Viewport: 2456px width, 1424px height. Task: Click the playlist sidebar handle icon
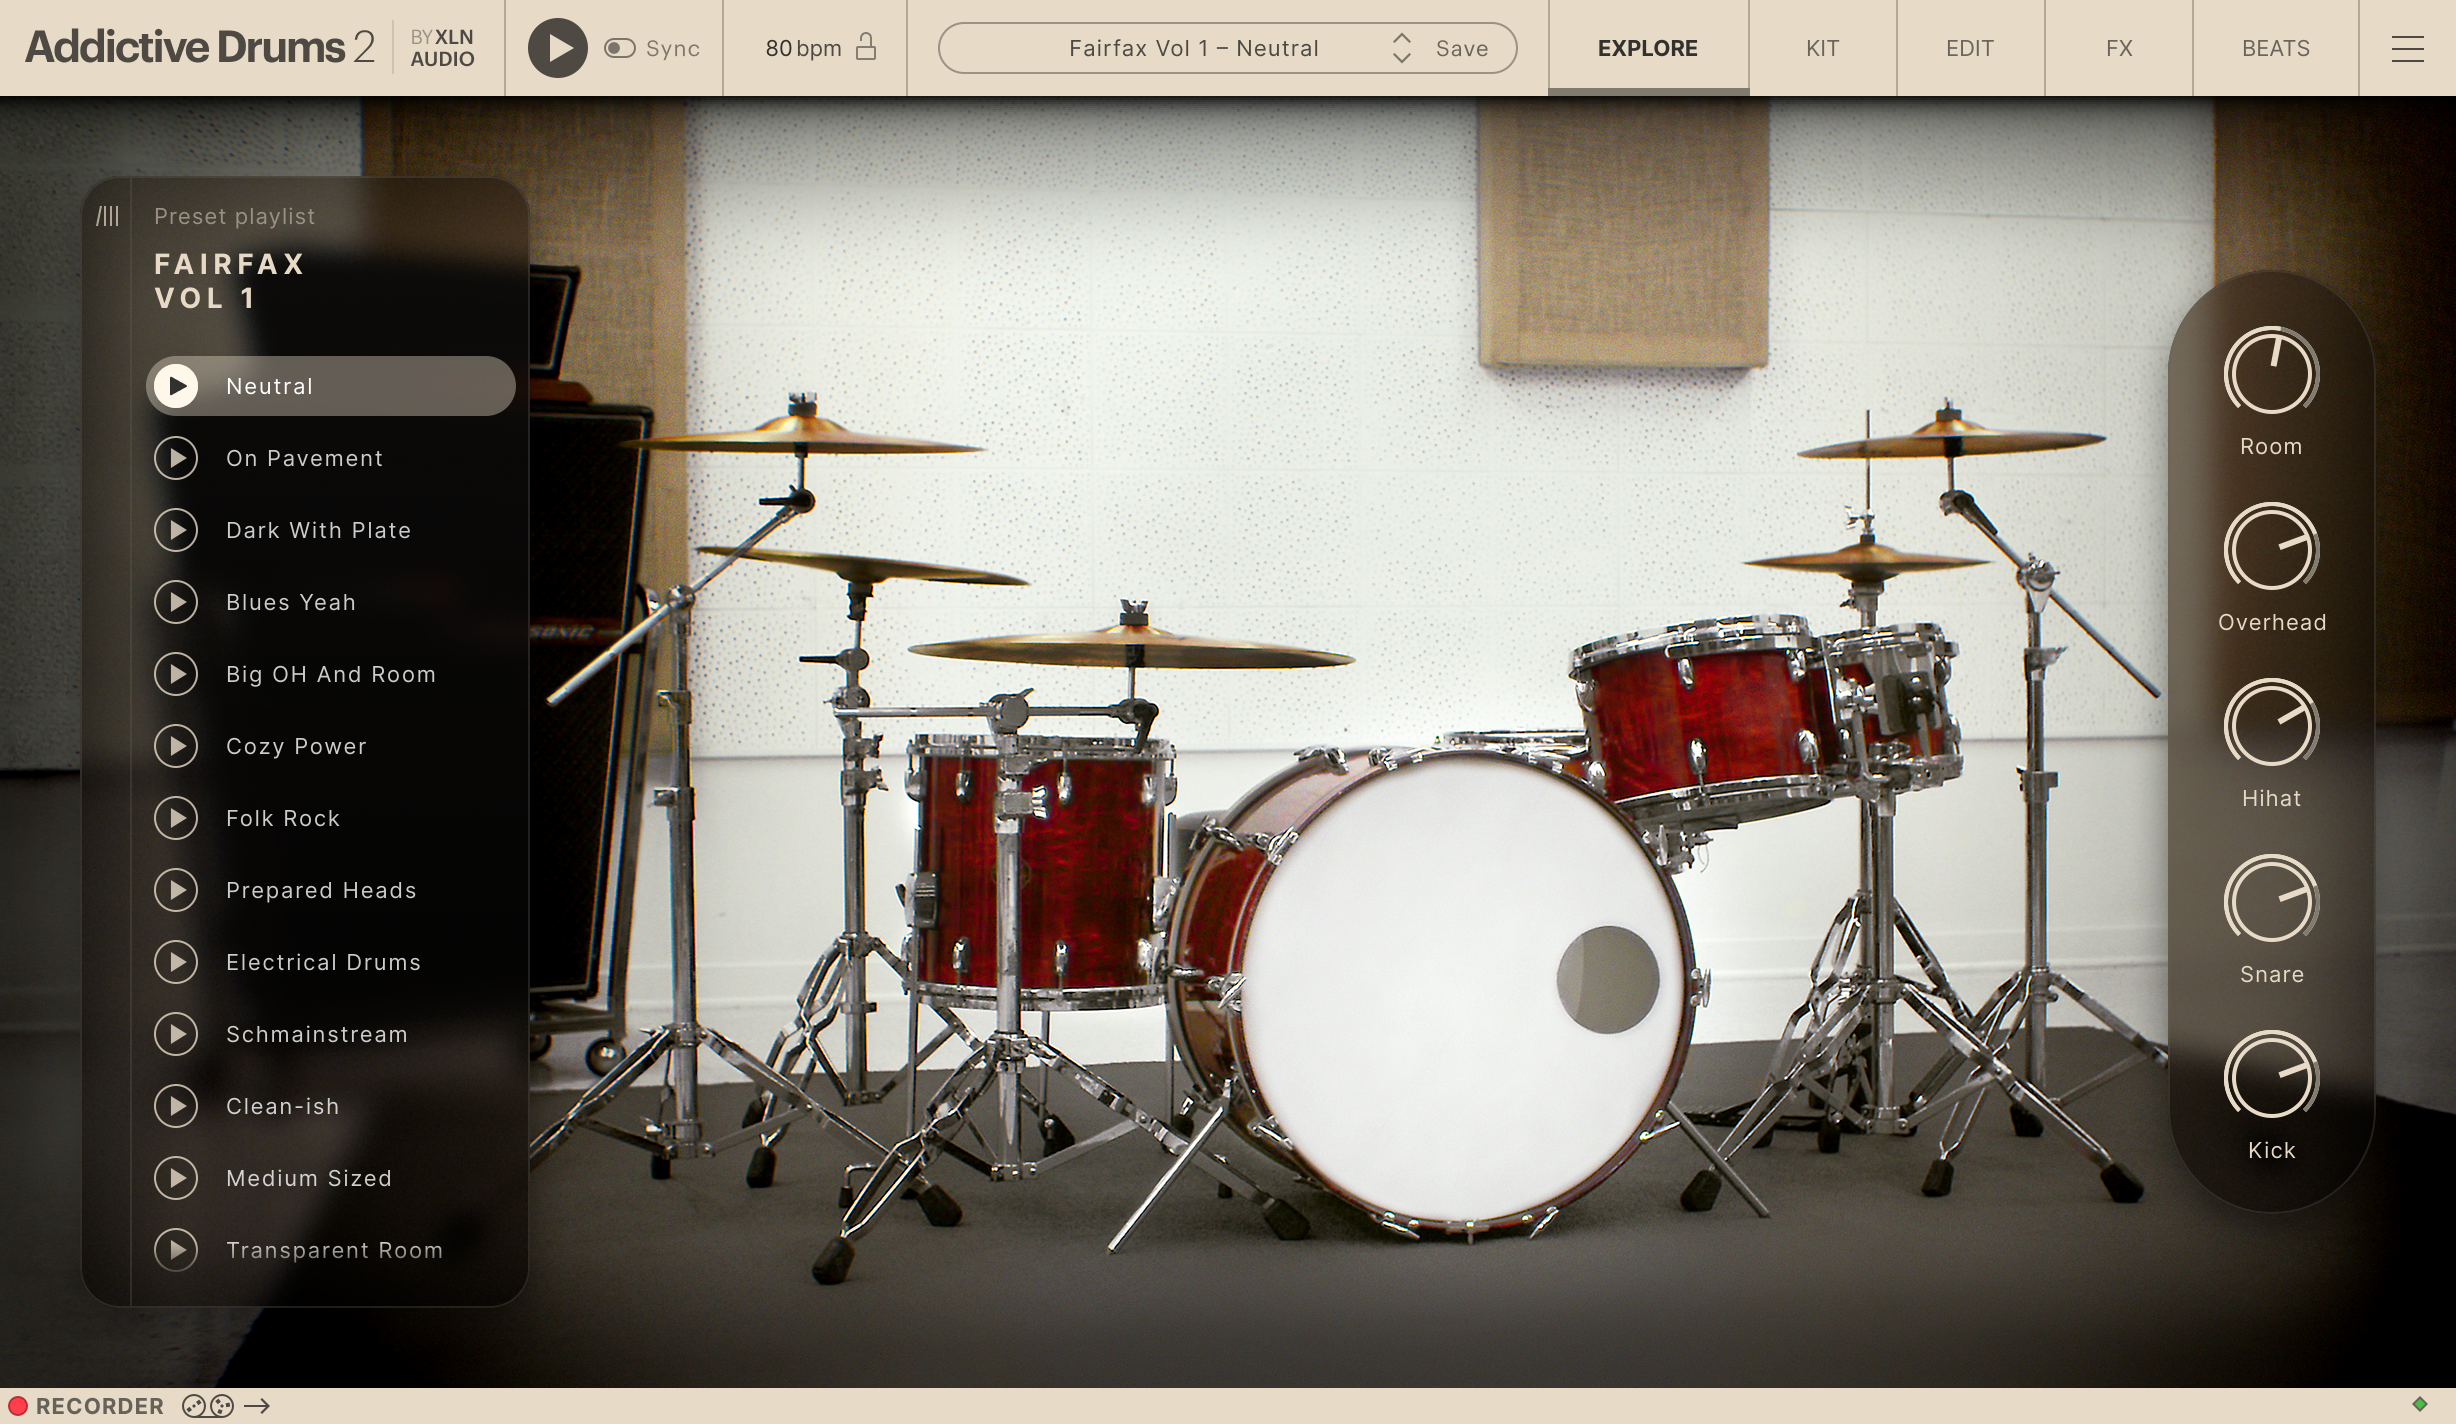[x=107, y=216]
